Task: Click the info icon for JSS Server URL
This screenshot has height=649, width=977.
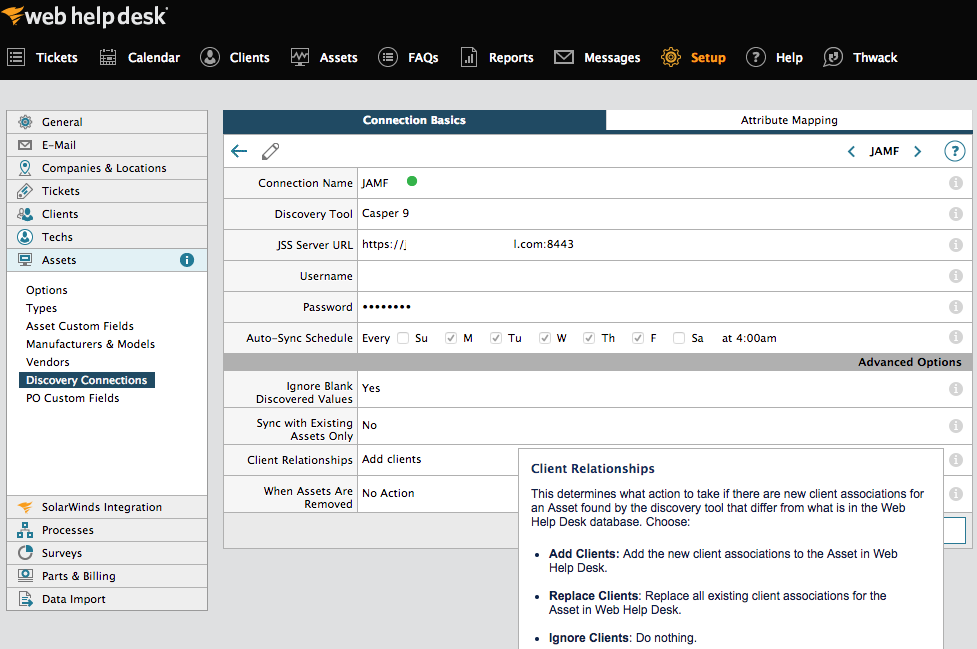Action: (x=956, y=245)
